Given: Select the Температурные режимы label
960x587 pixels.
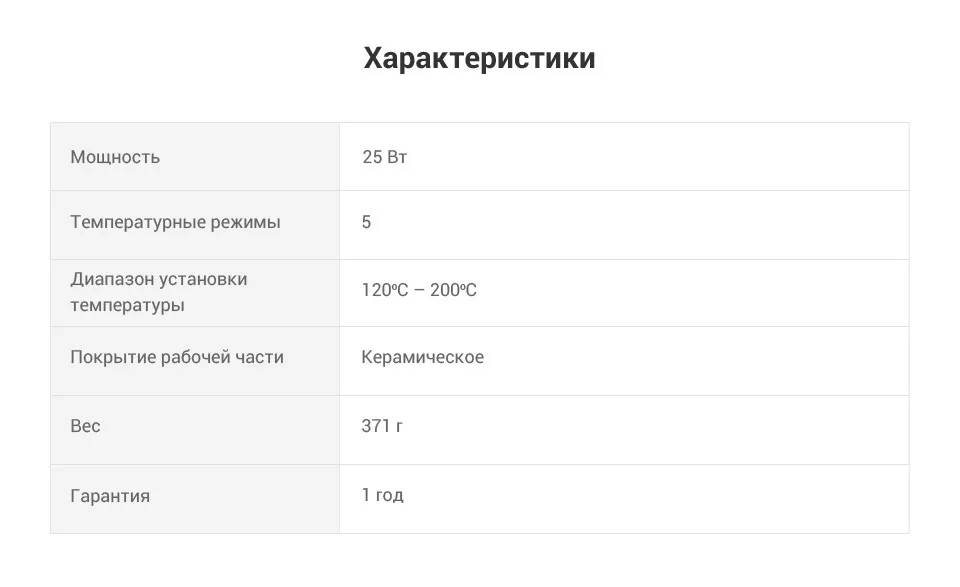Looking at the screenshot, I should pyautogui.click(x=175, y=222).
